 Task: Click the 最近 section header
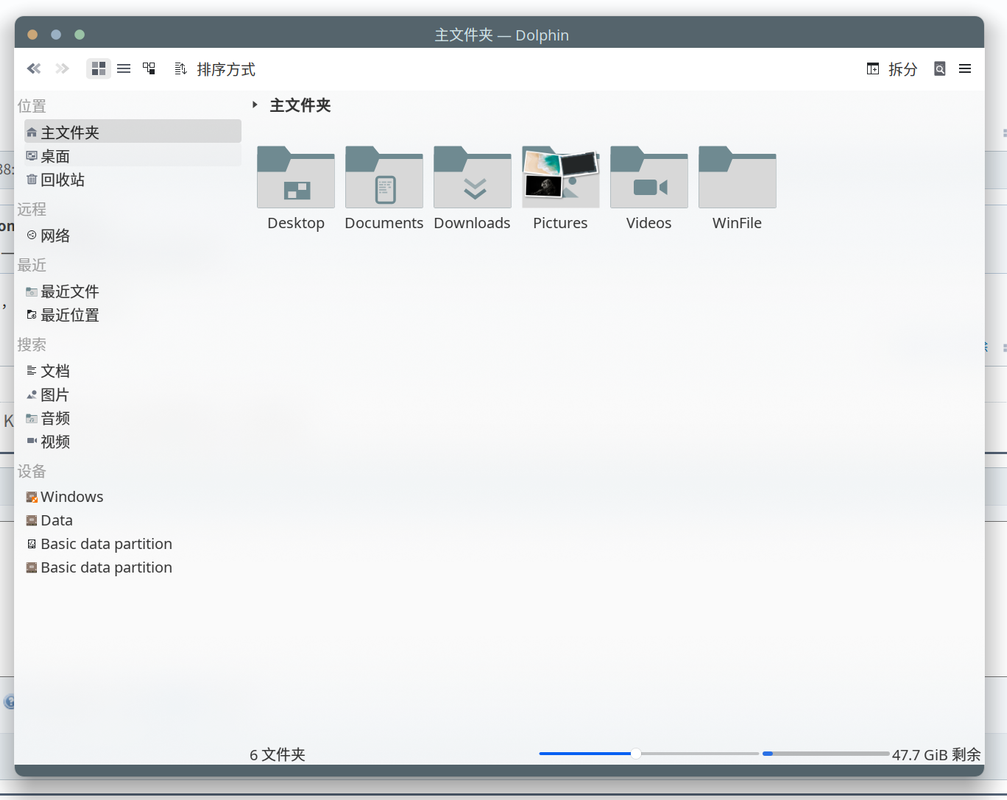pos(31,265)
